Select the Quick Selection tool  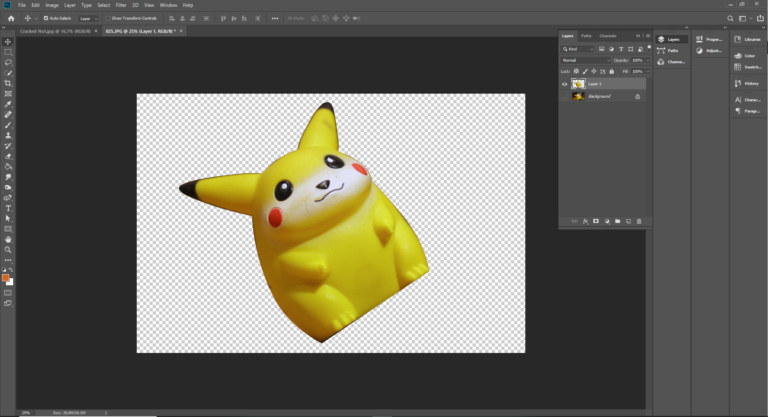coord(8,73)
